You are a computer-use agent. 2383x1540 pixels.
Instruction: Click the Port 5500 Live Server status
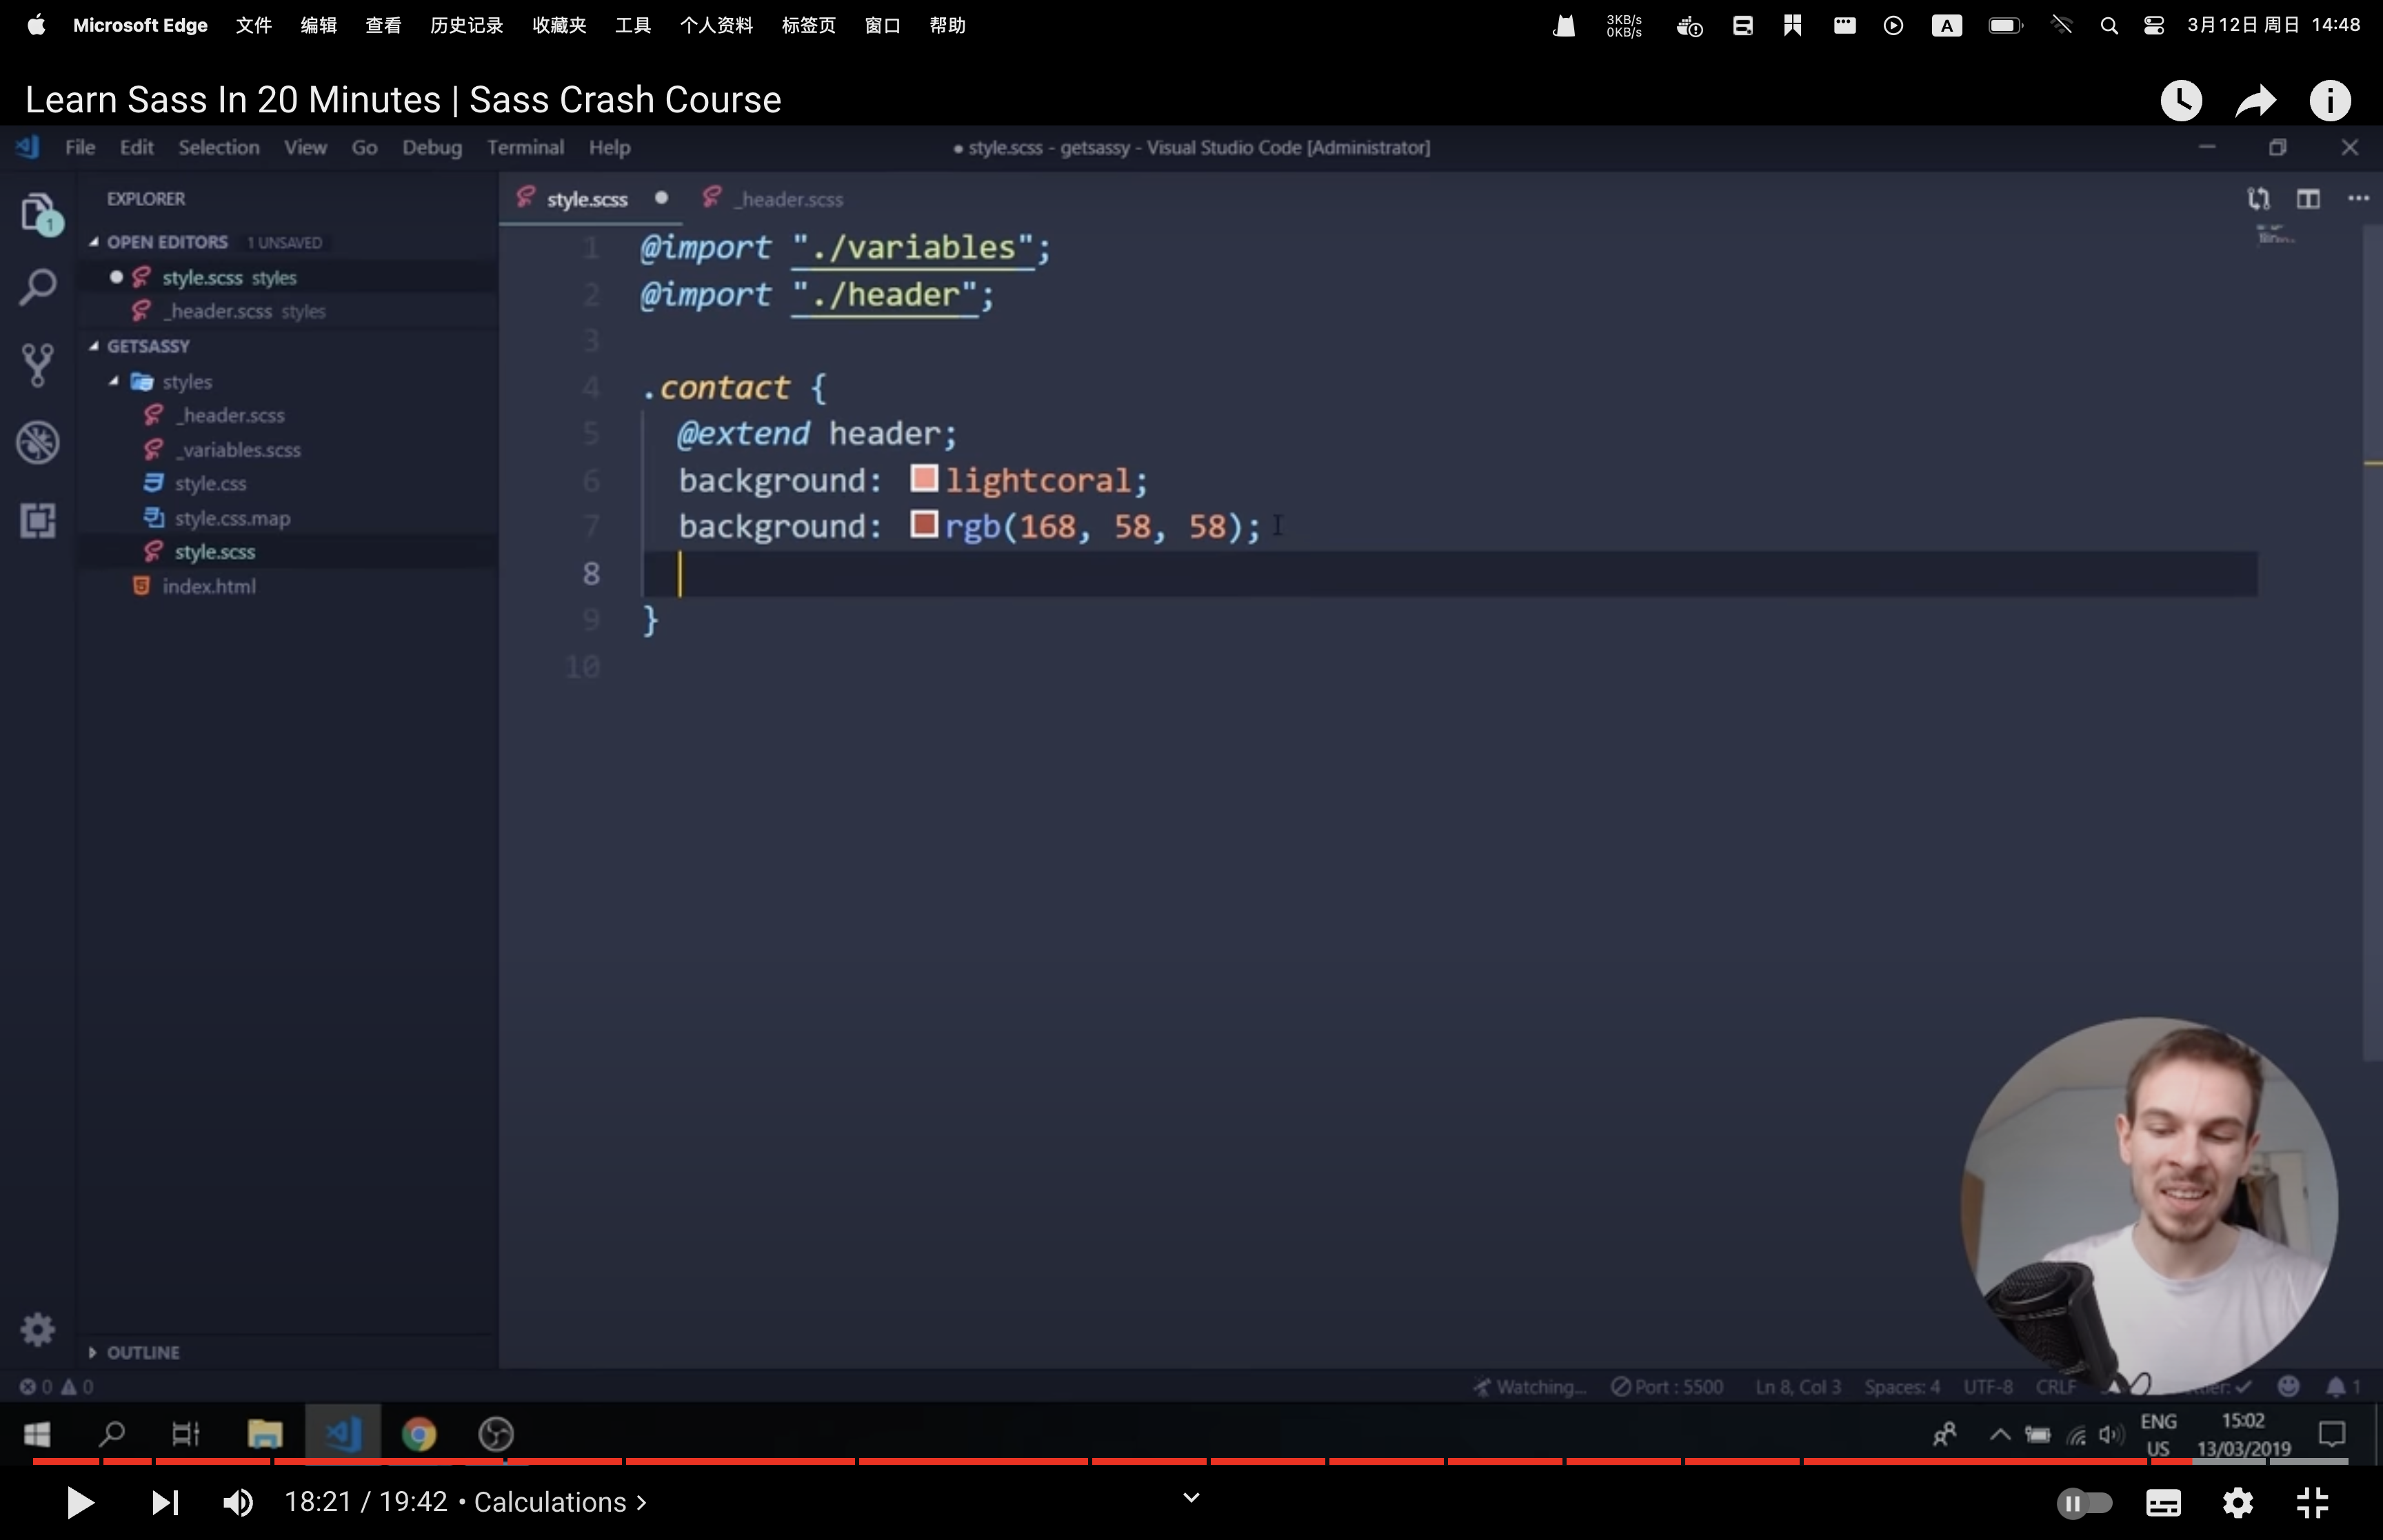click(1667, 1387)
